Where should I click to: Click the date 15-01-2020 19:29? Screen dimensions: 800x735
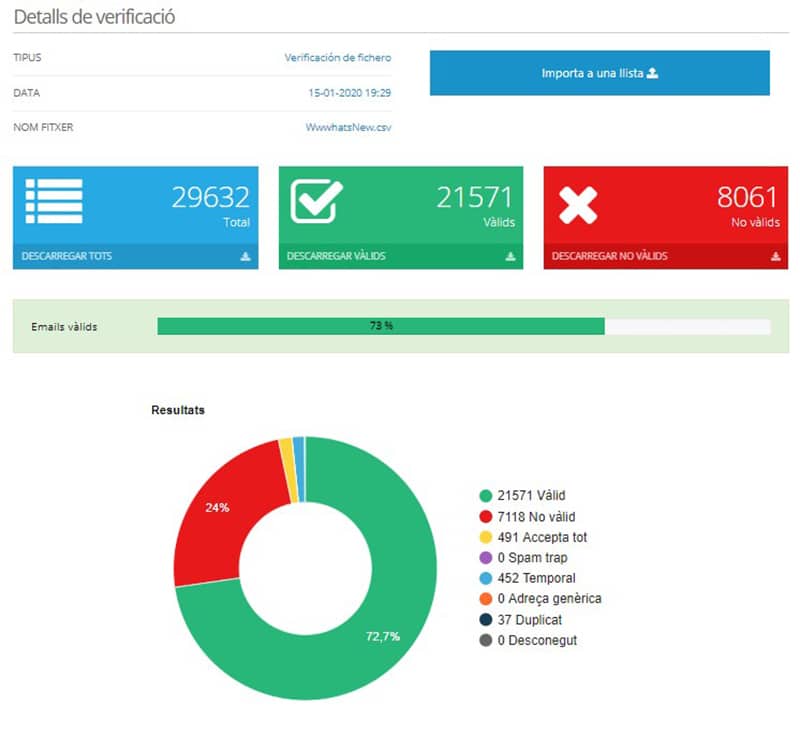349,93
